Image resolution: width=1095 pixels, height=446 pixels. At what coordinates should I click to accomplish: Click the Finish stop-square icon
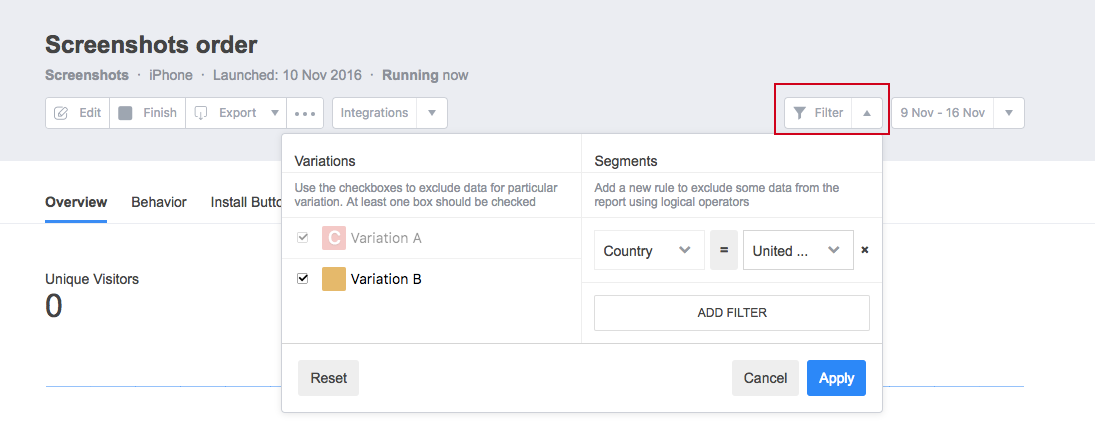pyautogui.click(x=125, y=113)
